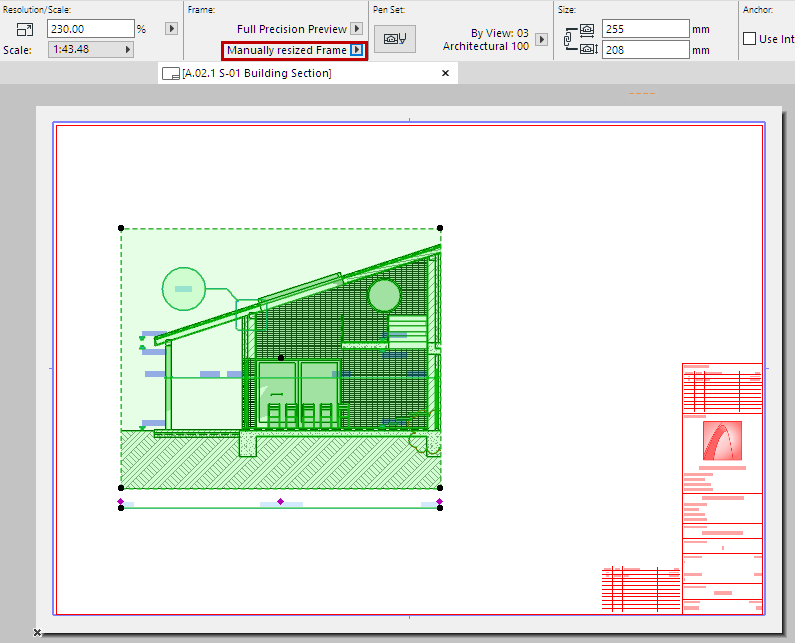
Task: Click the layout sheet icon in tab
Action: (172, 74)
